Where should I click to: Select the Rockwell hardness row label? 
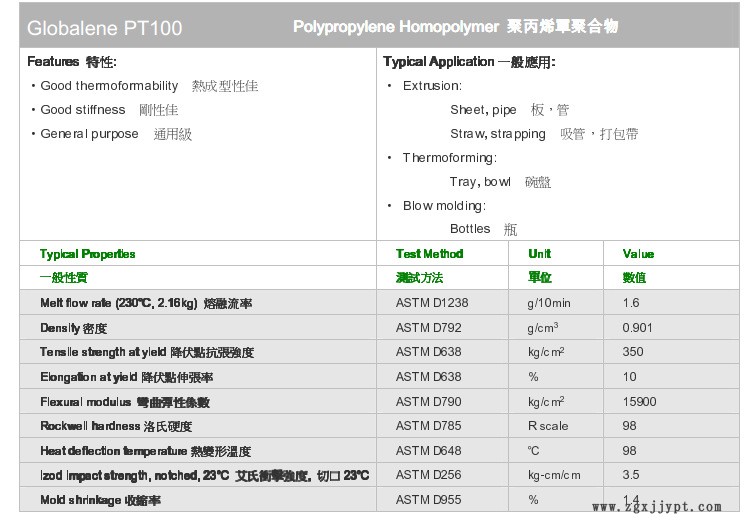pos(110,426)
